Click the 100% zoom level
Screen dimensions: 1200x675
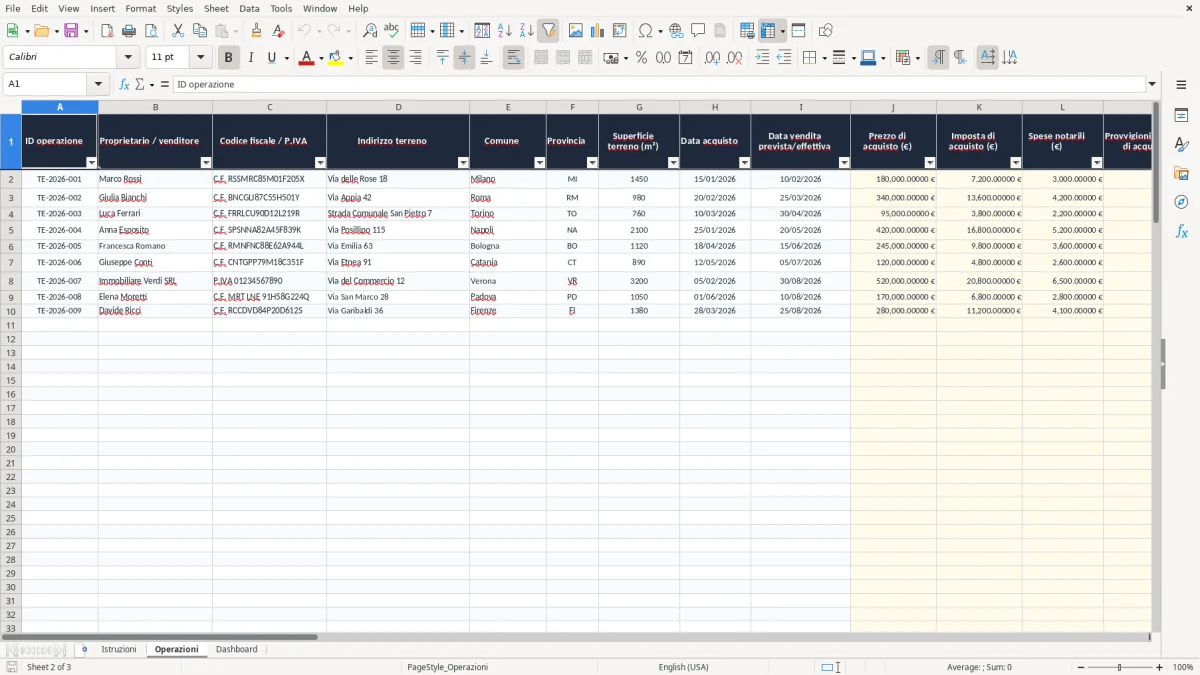coord(1183,667)
